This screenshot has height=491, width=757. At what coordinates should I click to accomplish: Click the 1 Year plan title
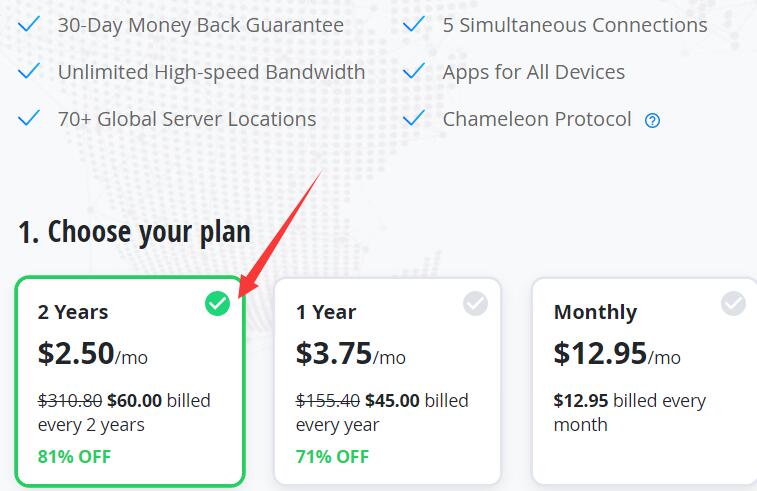326,312
